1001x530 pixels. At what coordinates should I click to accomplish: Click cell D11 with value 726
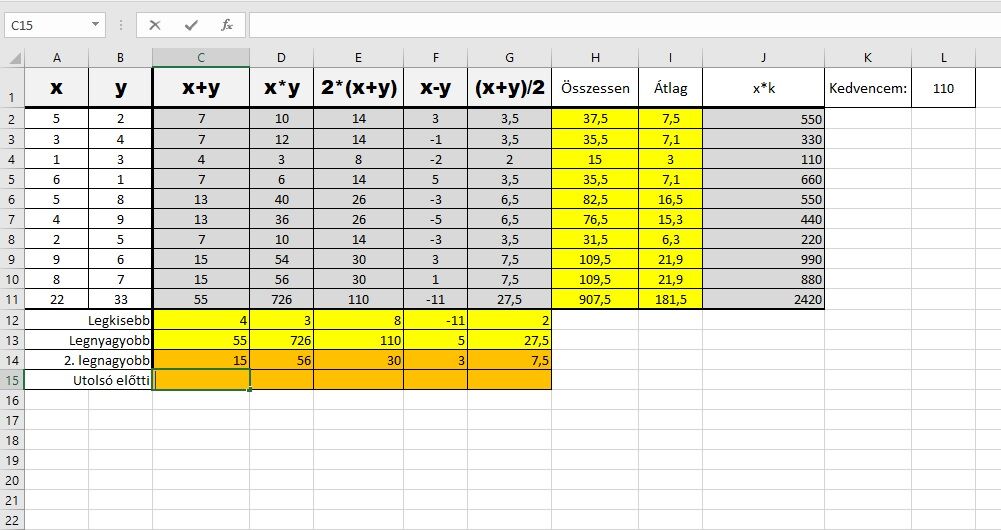click(x=282, y=299)
